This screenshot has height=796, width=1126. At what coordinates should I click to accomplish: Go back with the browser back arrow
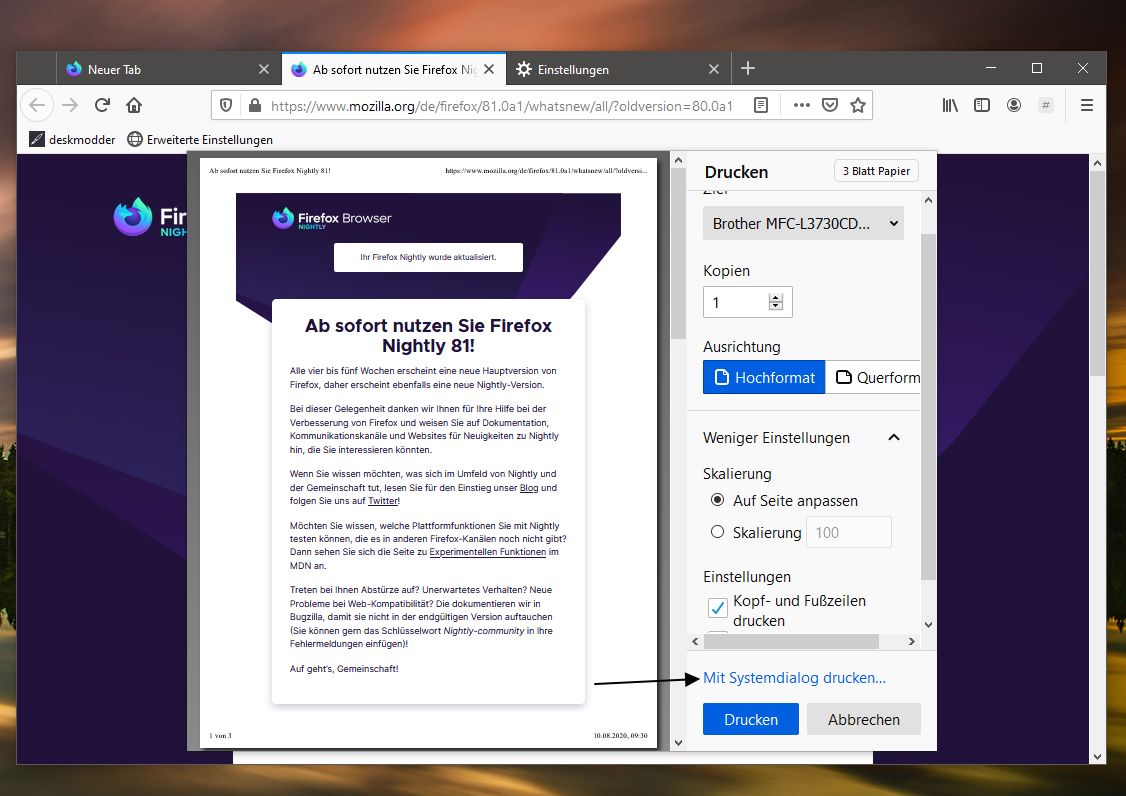pos(37,106)
